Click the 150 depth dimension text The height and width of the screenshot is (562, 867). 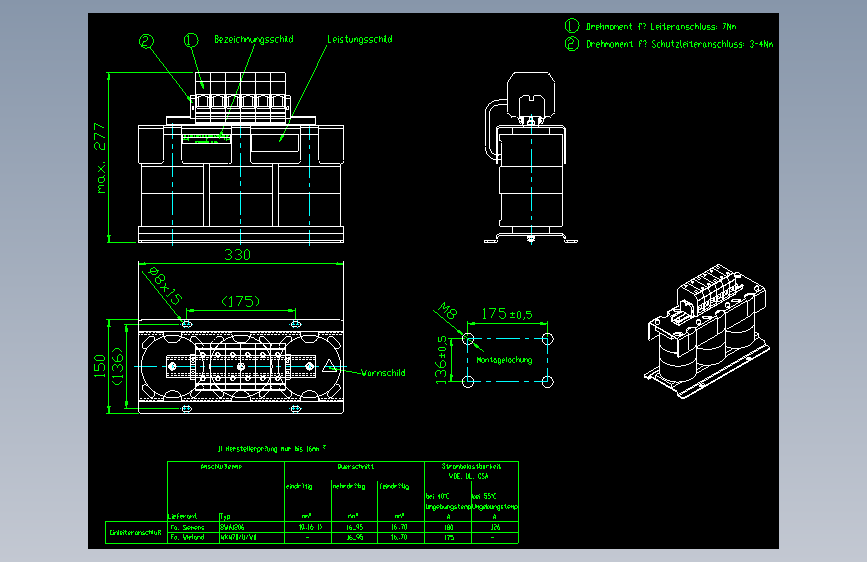(100, 366)
